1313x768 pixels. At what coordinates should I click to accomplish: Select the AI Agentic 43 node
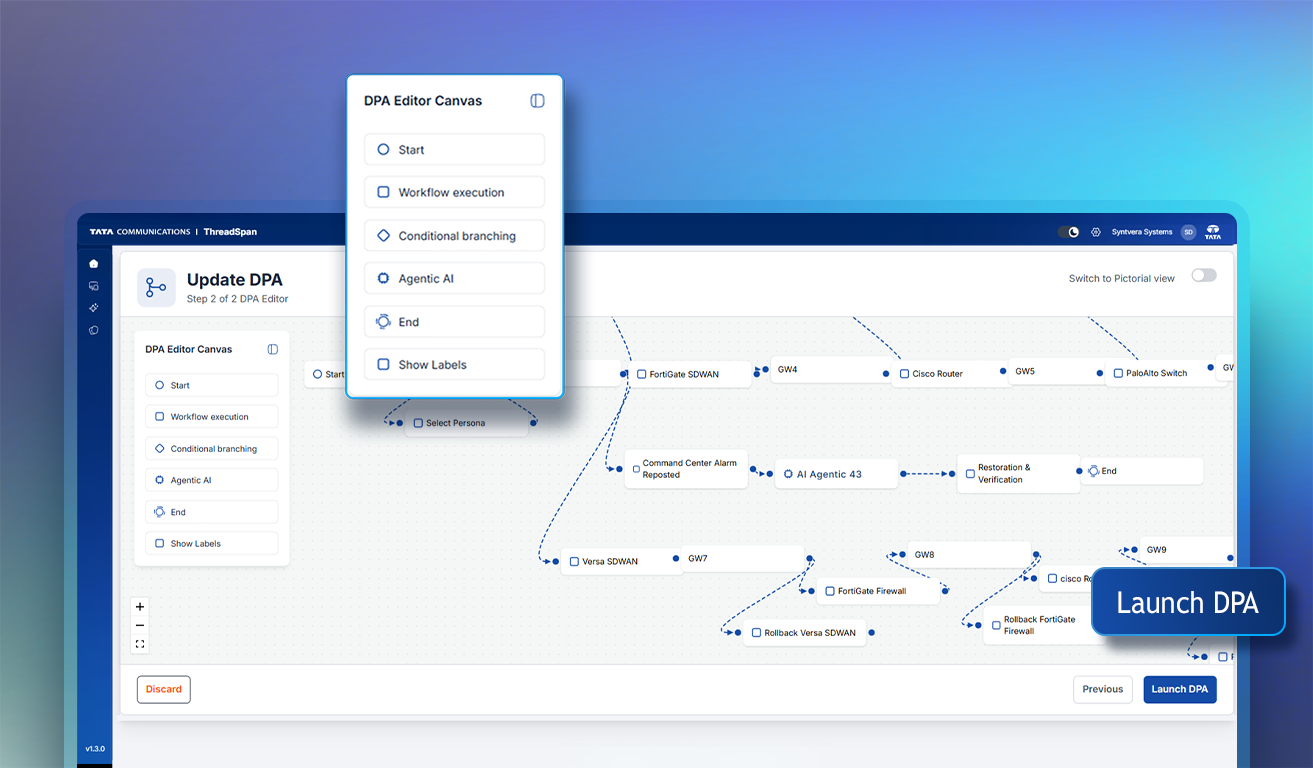(x=836, y=474)
